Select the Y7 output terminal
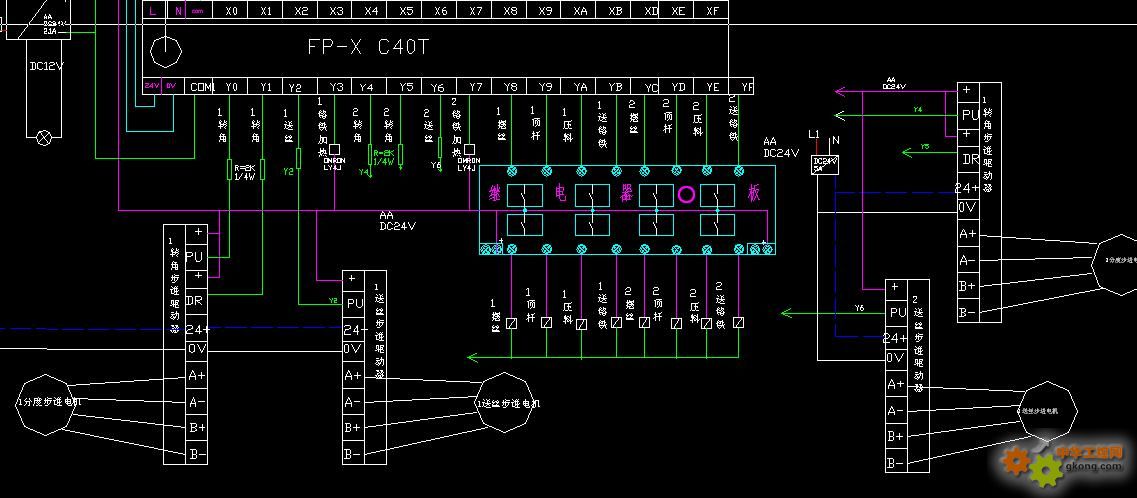Viewport: 1137px width, 498px height. (x=476, y=86)
